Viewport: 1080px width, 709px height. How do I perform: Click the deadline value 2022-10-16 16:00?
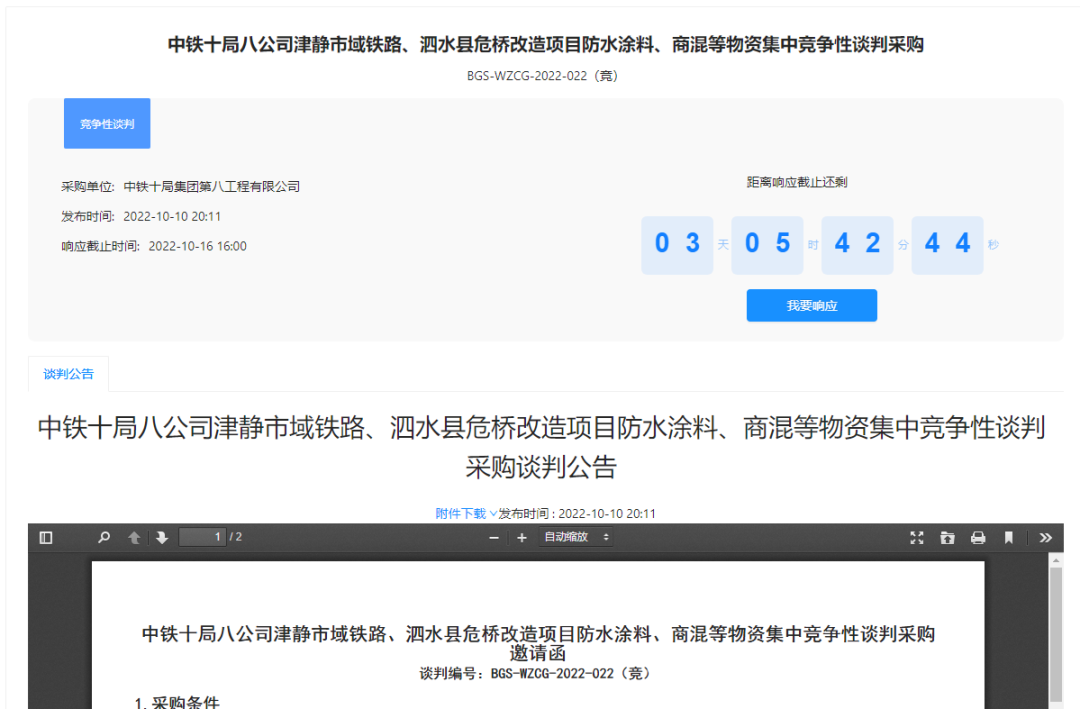pos(198,246)
